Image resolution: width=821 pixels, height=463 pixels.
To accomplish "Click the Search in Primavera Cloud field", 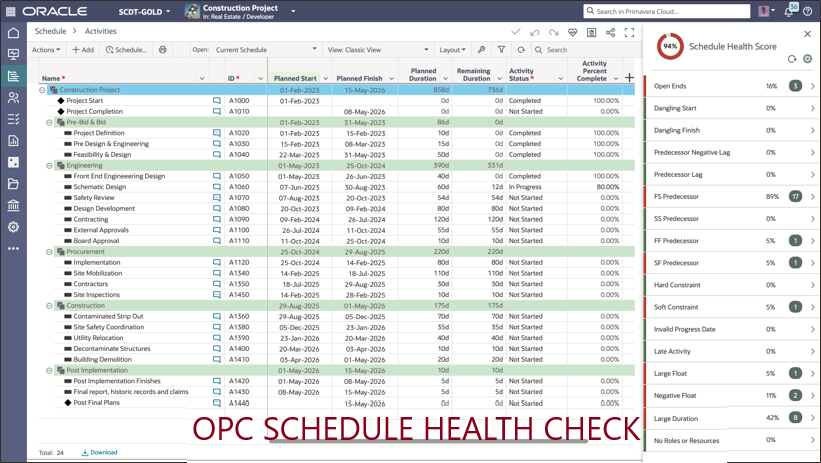I will (x=678, y=12).
